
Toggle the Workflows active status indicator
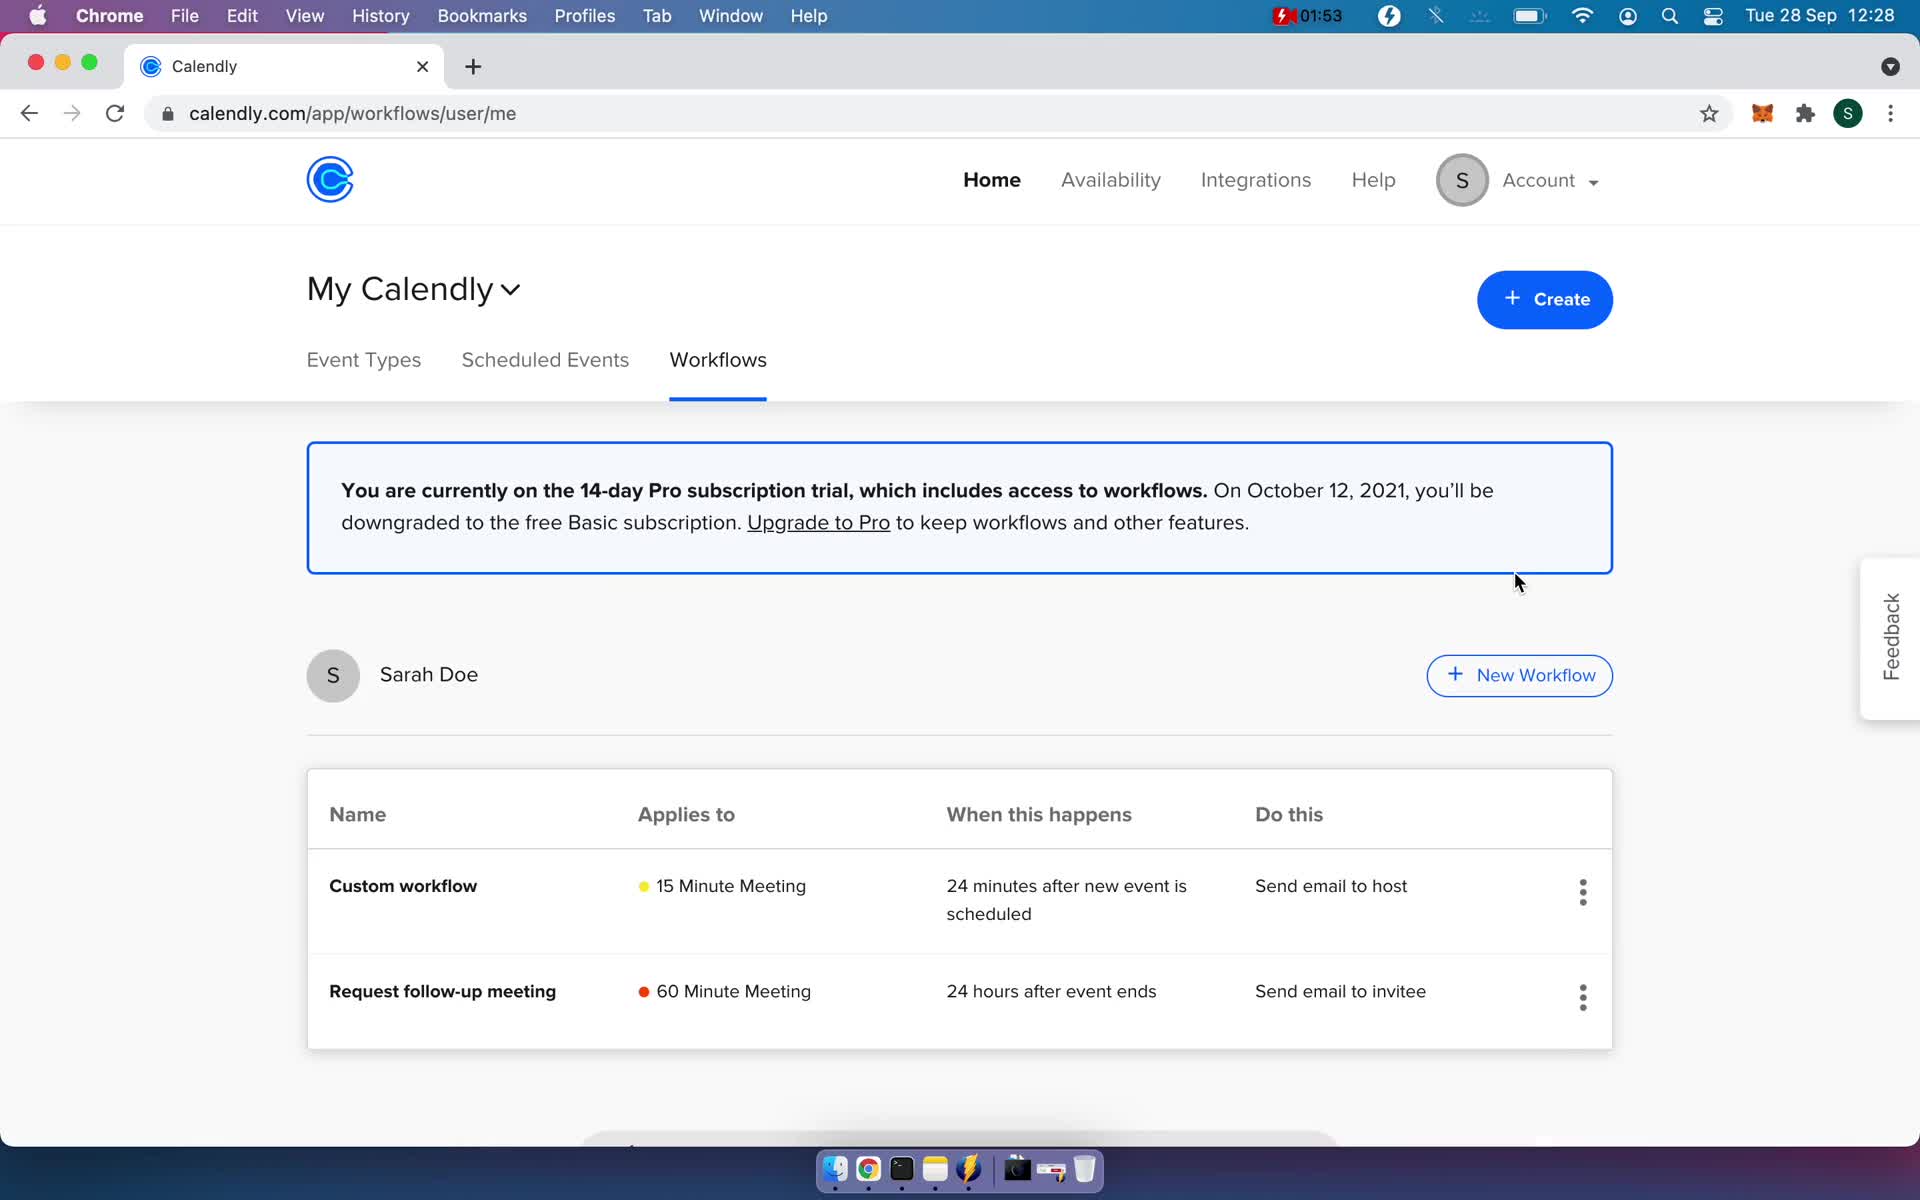(717, 395)
